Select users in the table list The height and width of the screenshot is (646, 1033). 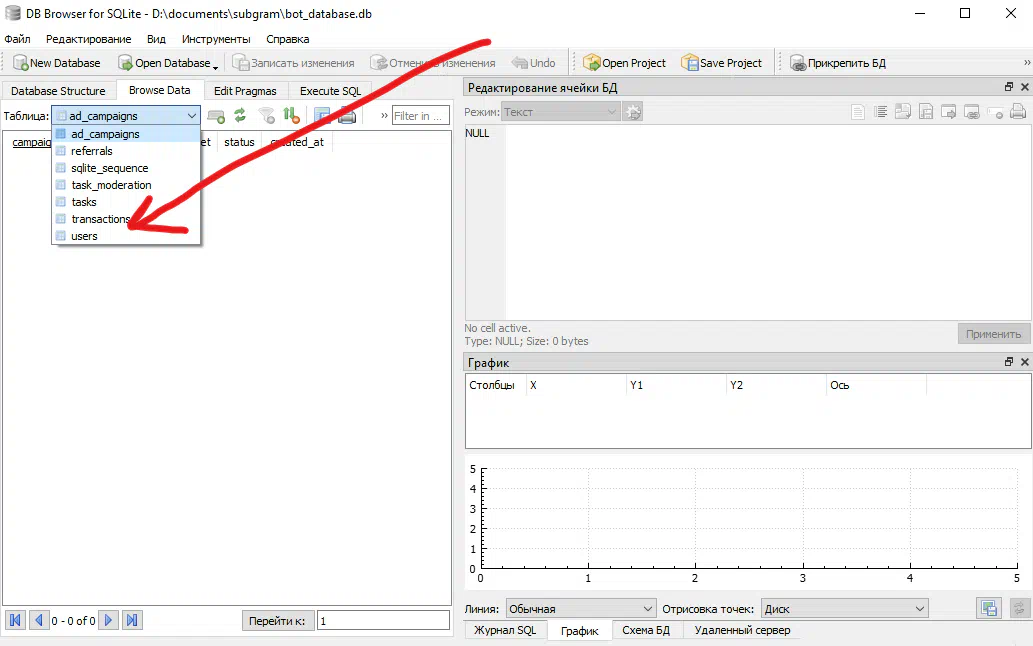126,236
